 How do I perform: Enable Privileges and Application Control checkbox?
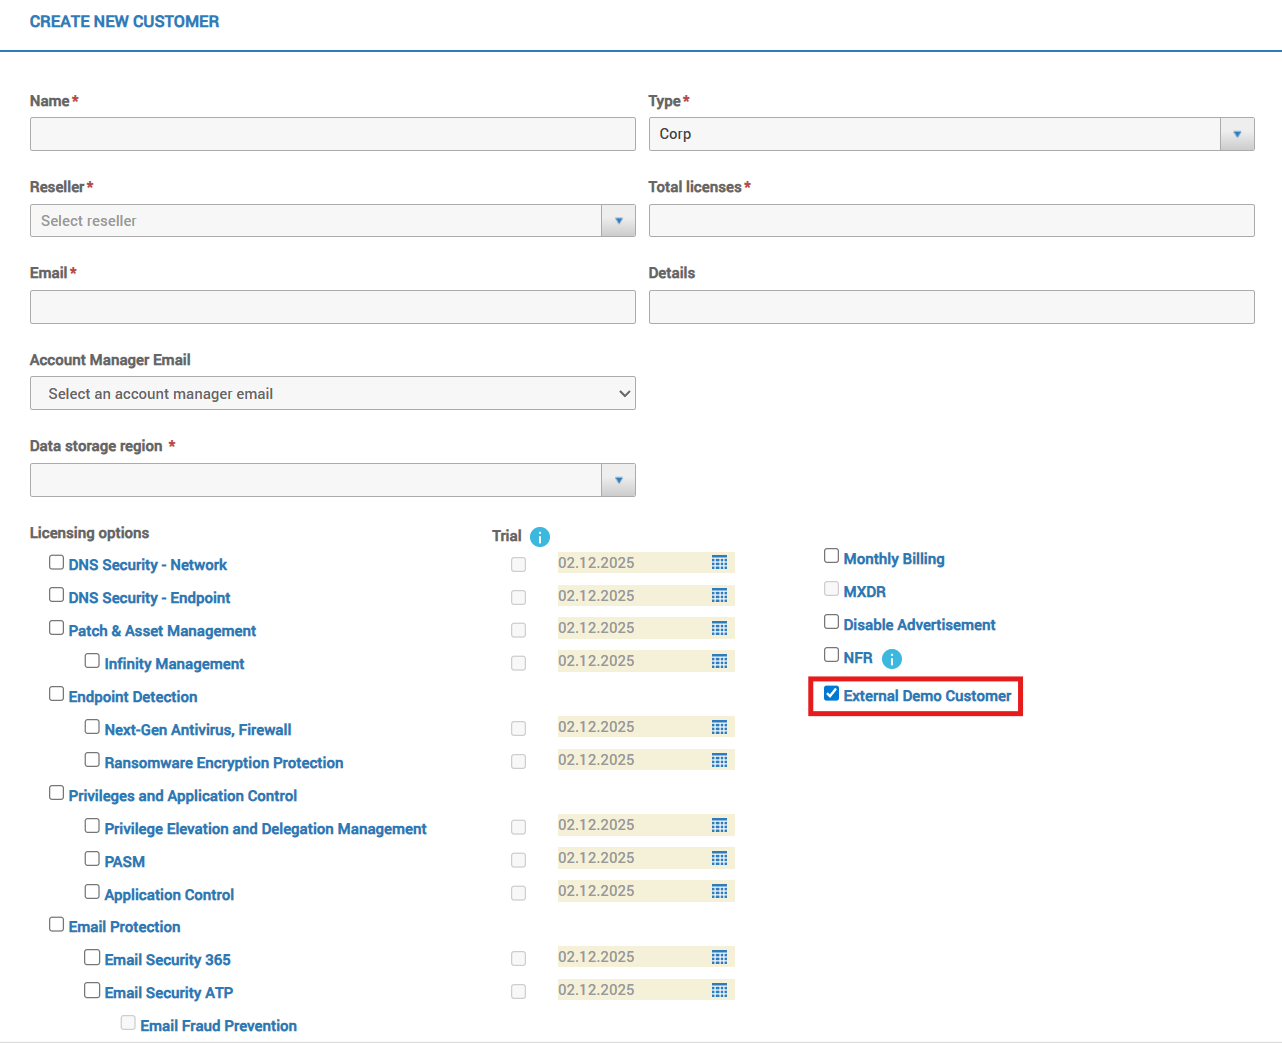point(57,793)
